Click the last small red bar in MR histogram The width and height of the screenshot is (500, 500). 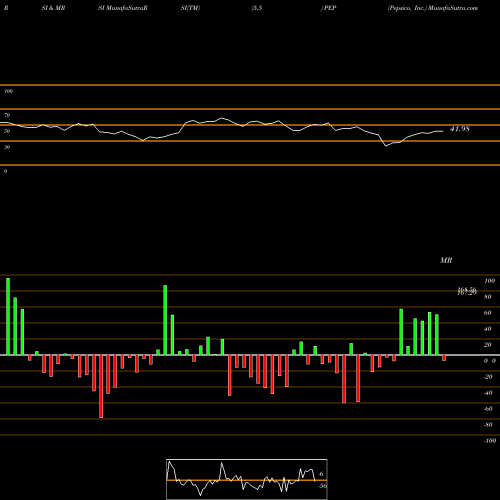pos(444,358)
